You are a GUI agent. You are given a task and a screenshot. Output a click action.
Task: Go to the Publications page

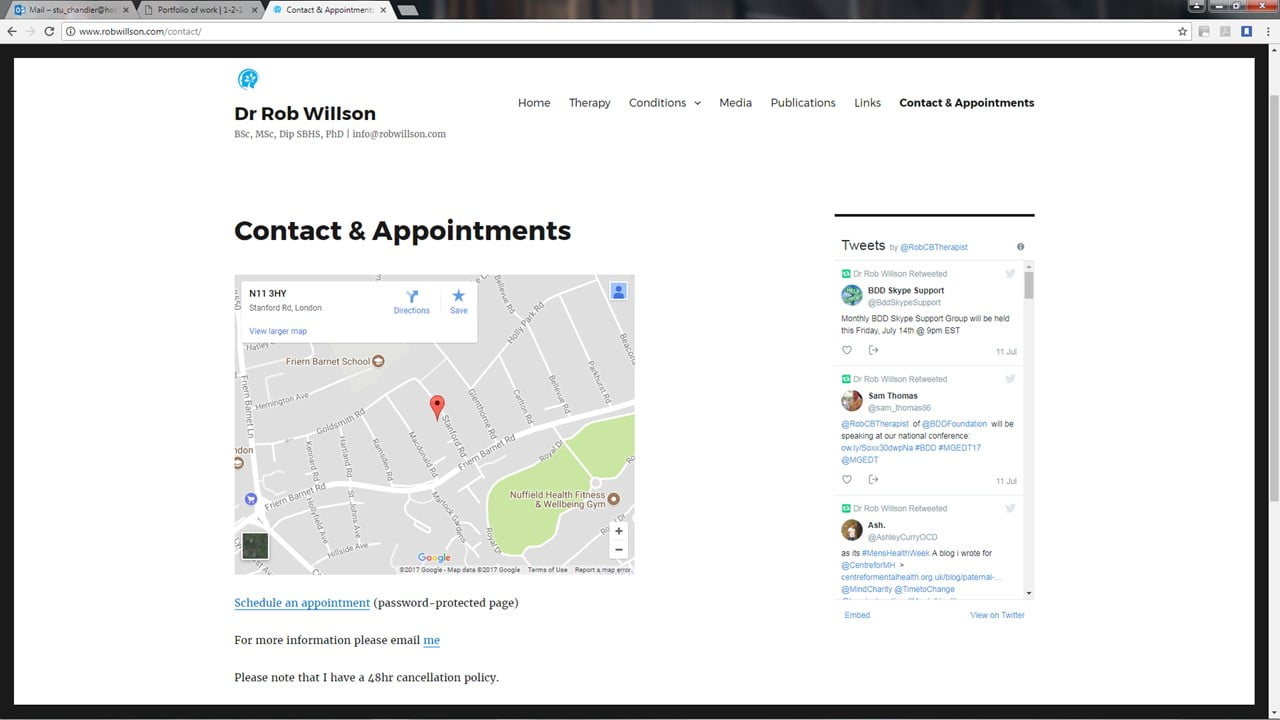pos(802,103)
